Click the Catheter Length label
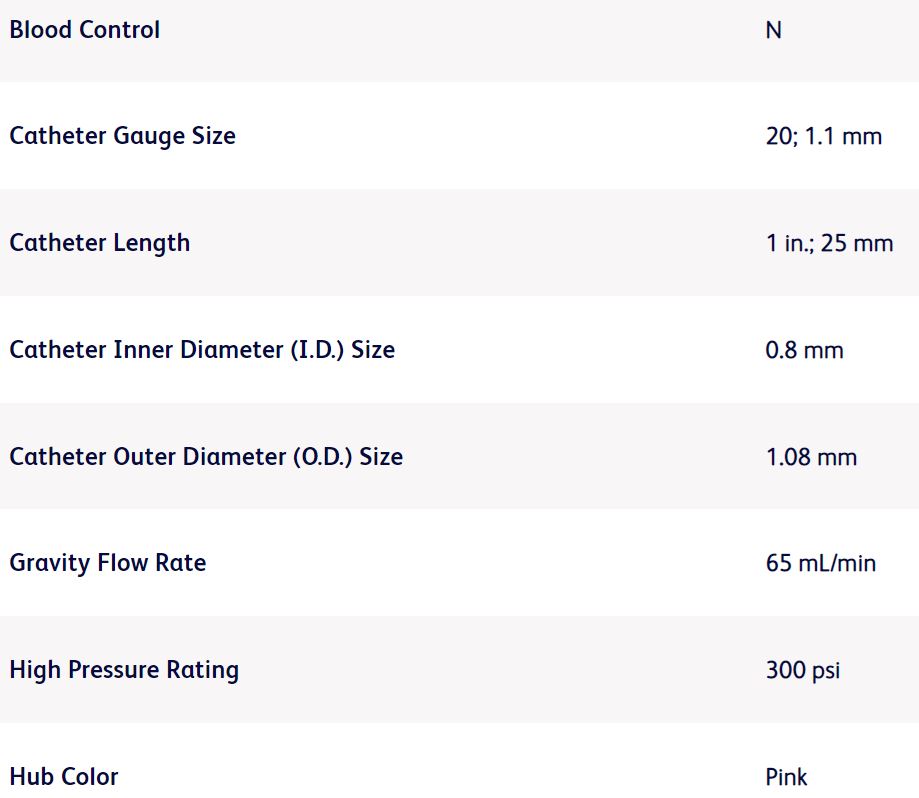This screenshot has width=919, height=798. 99,243
